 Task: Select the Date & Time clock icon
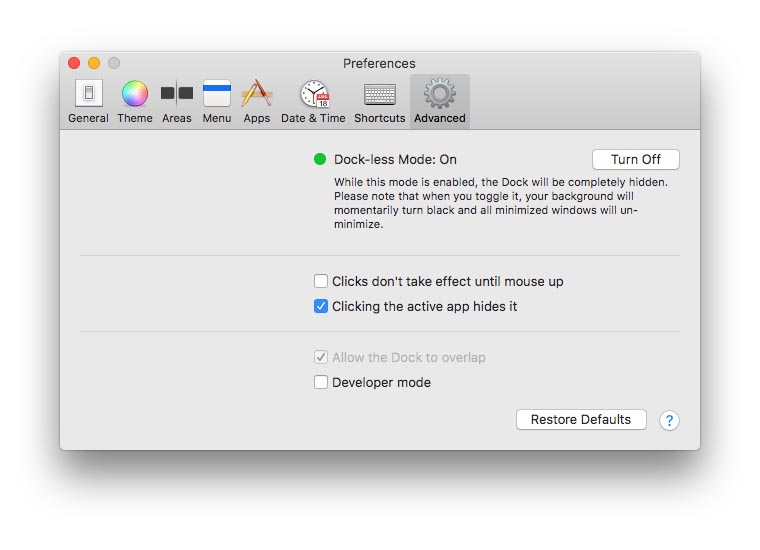point(314,94)
